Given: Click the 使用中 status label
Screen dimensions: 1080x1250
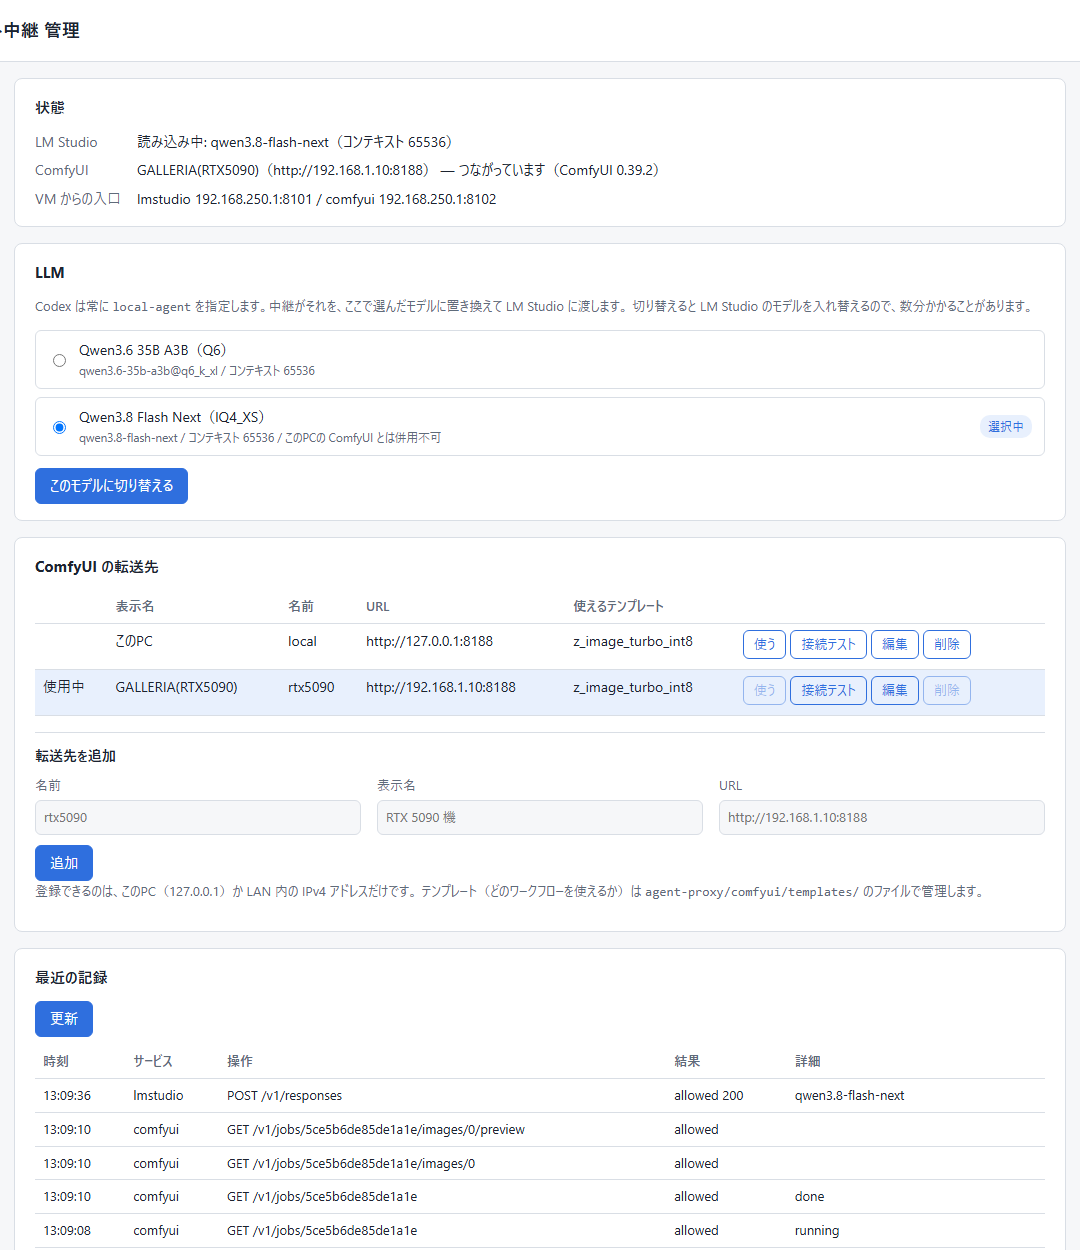Looking at the screenshot, I should [x=64, y=687].
